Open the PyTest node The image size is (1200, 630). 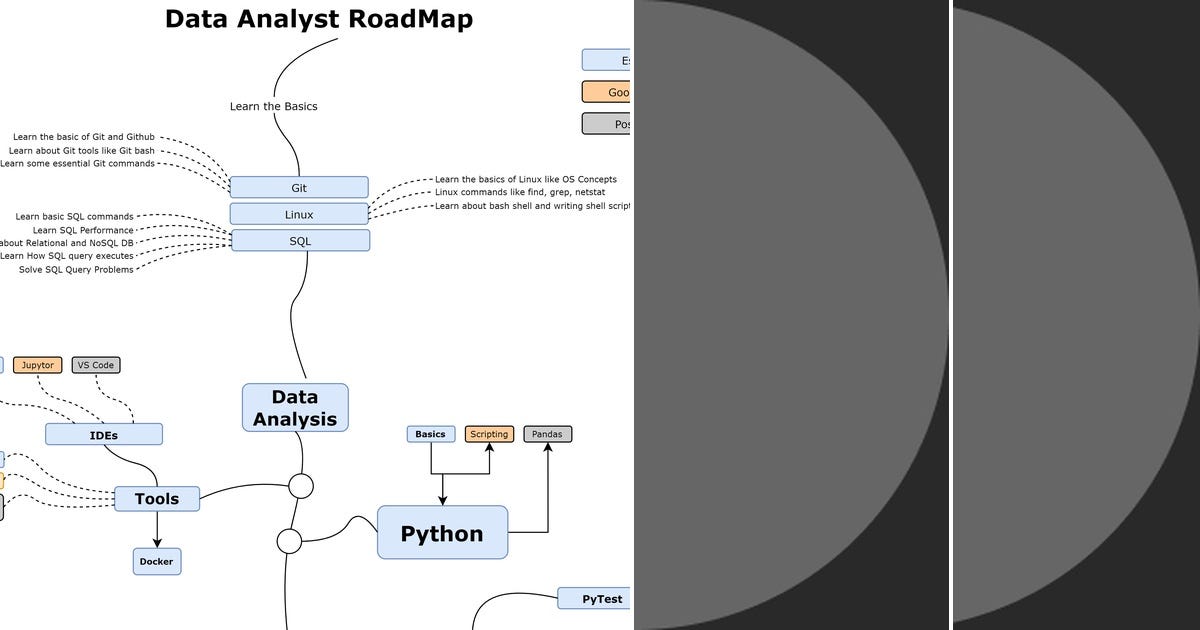pyautogui.click(x=599, y=598)
